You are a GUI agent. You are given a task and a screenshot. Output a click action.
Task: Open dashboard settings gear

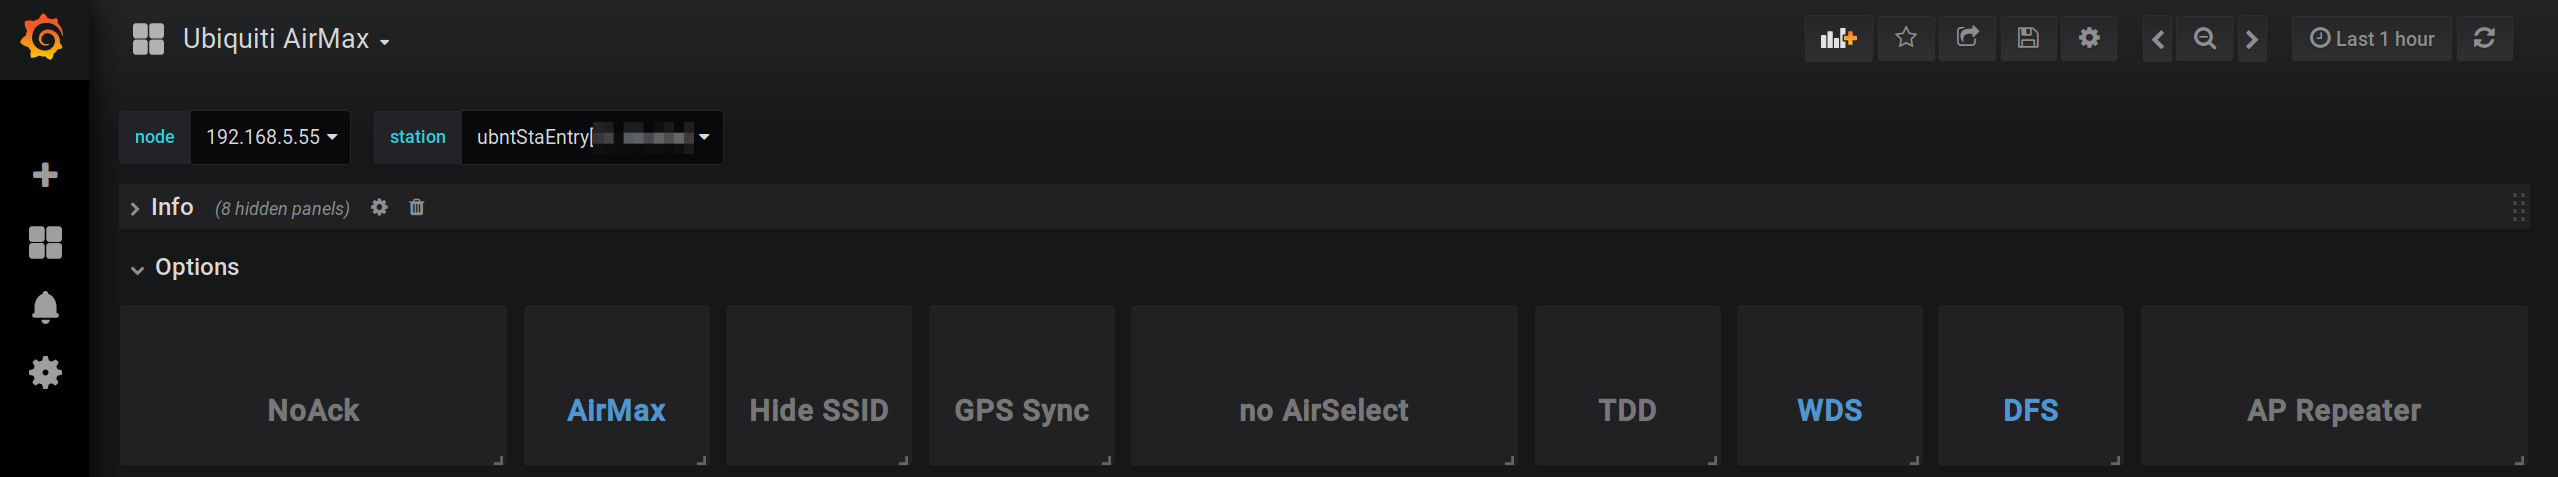2089,39
